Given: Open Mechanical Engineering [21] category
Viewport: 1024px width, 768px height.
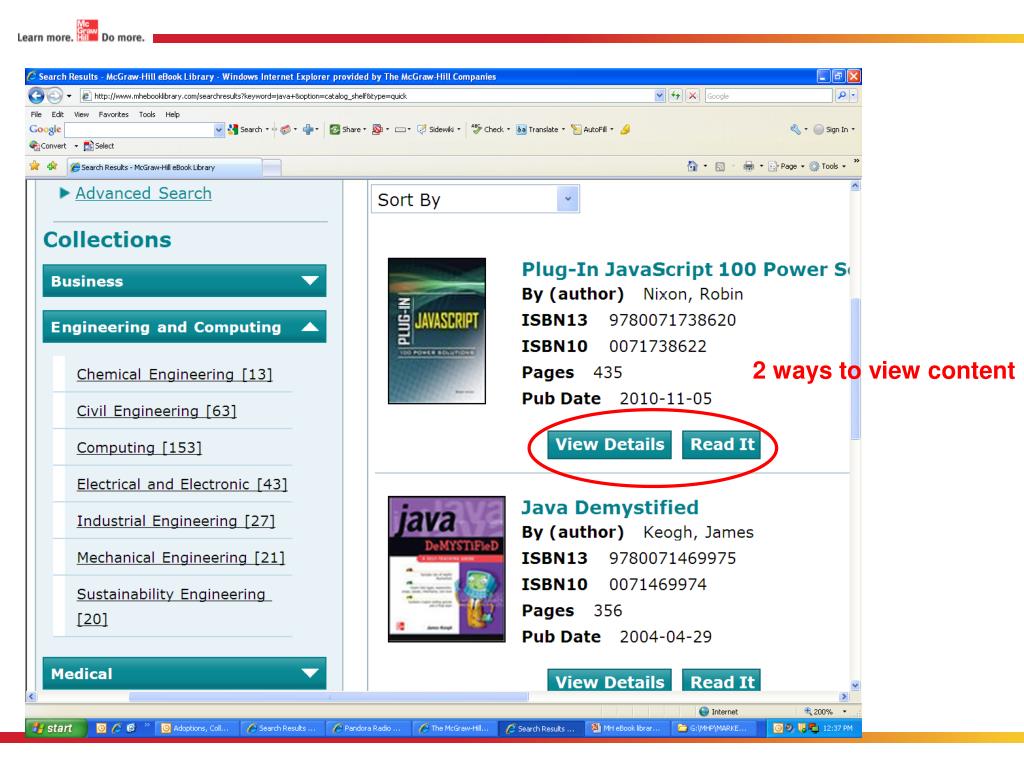Looking at the screenshot, I should 180,557.
